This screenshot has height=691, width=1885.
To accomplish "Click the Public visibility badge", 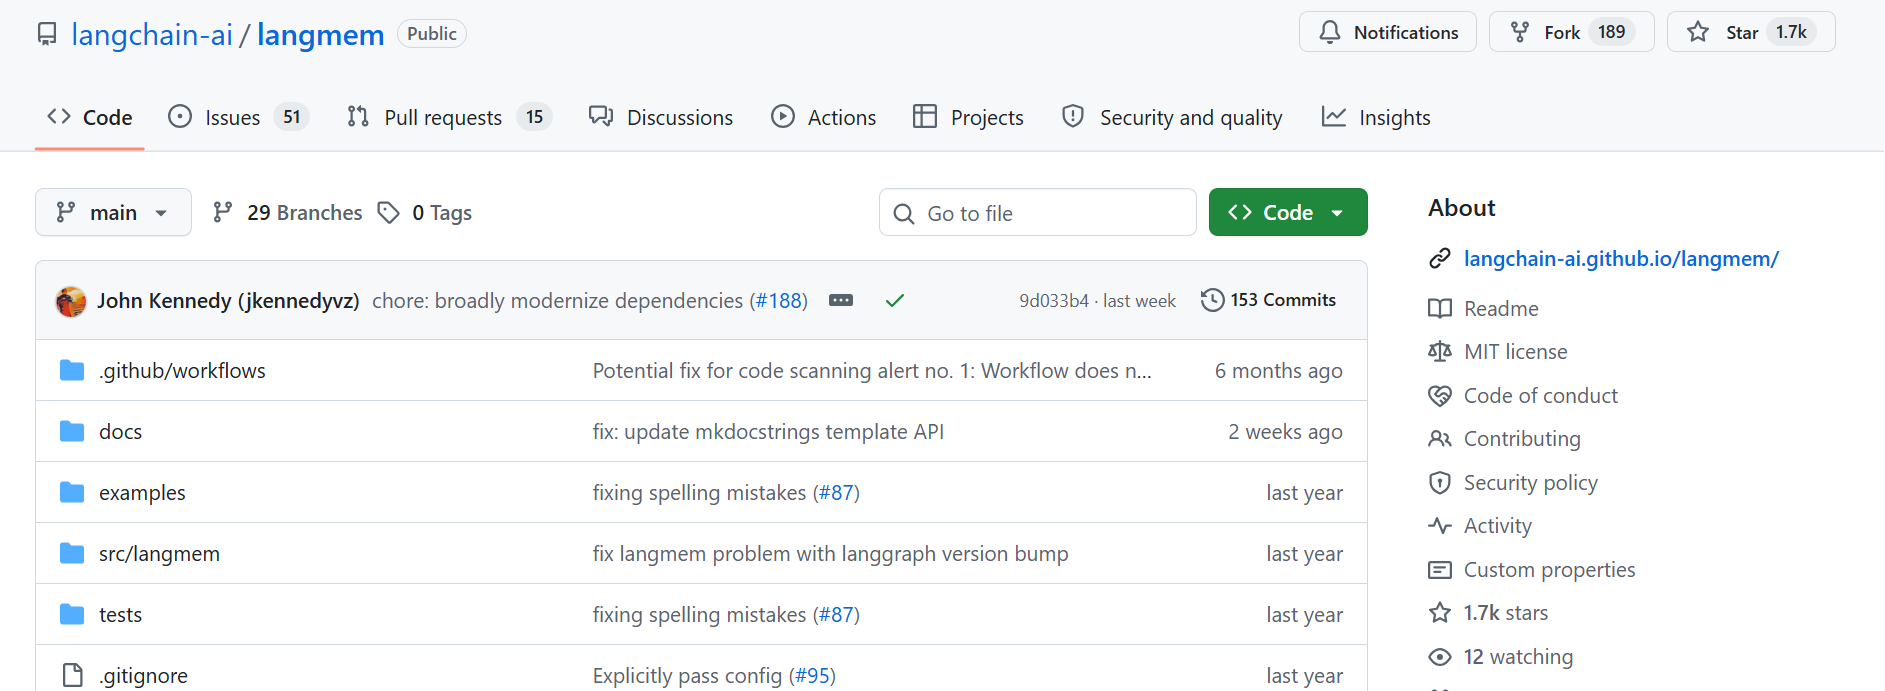I will 432,34.
